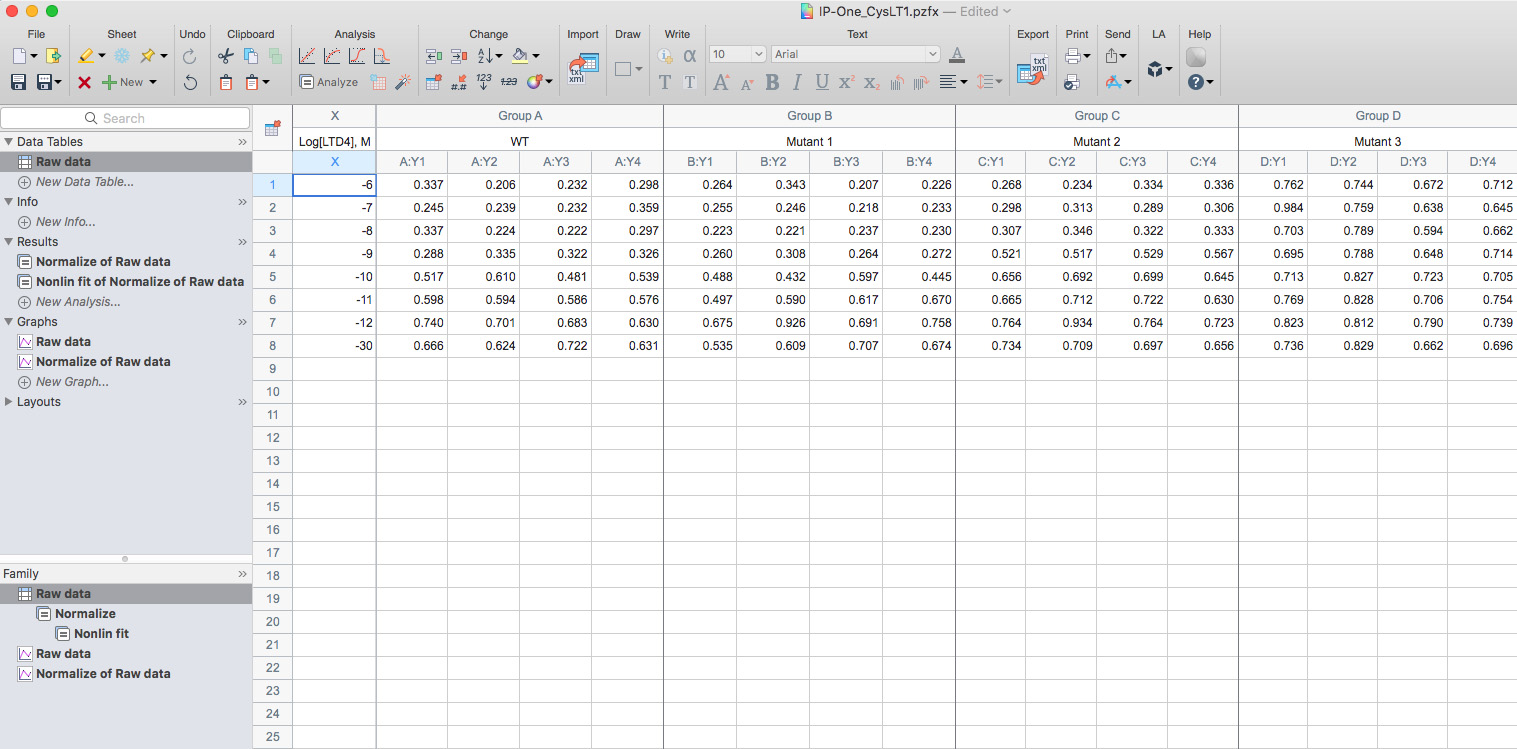
Task: Select Nonlin fit in Family panel
Action: pos(101,634)
